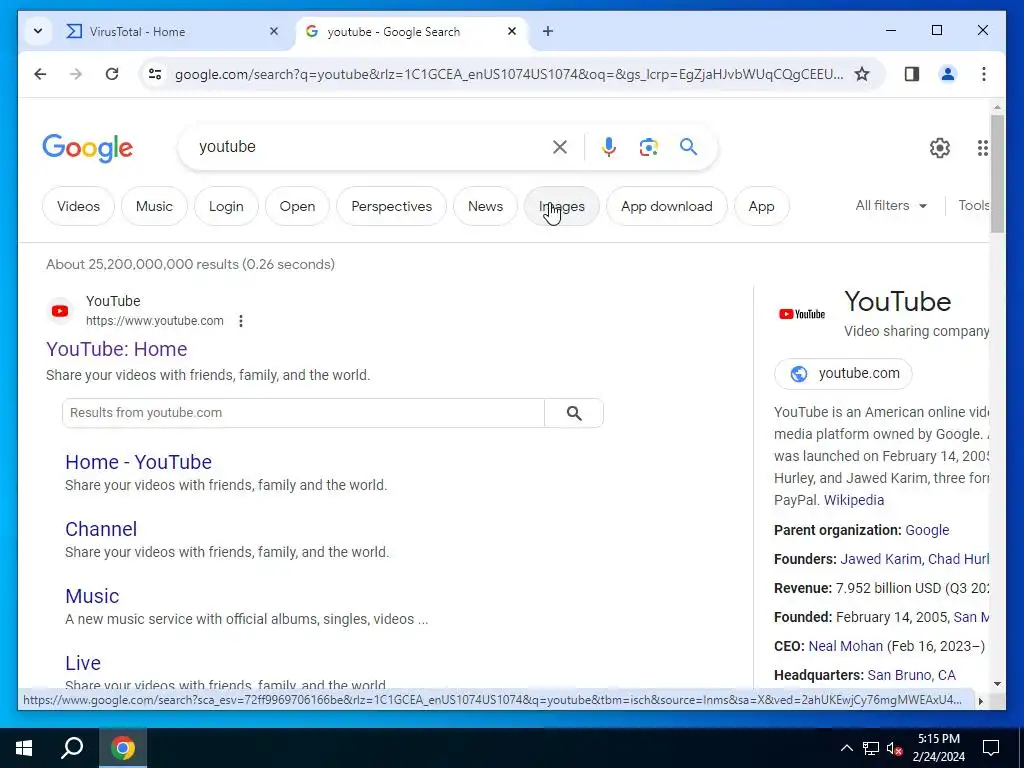Search by image with Google Lens icon
The image size is (1024, 768).
click(x=648, y=147)
